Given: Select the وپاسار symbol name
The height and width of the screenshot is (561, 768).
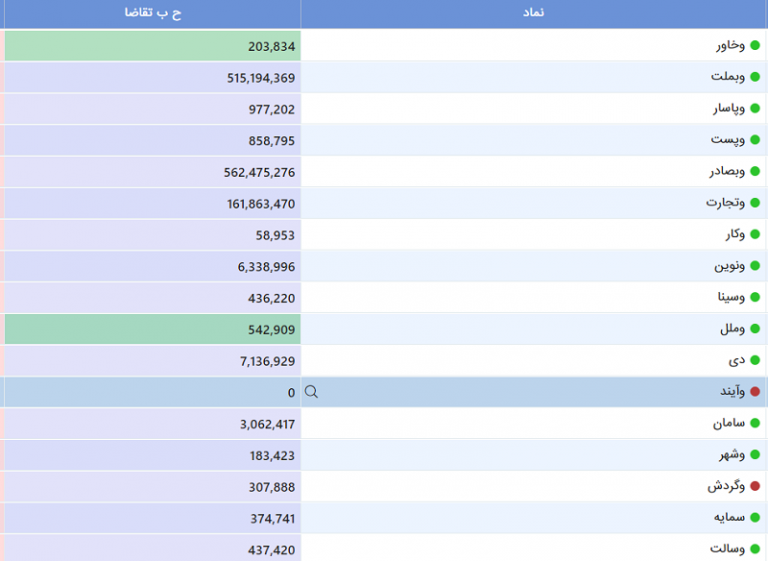Looking at the screenshot, I should (x=729, y=108).
